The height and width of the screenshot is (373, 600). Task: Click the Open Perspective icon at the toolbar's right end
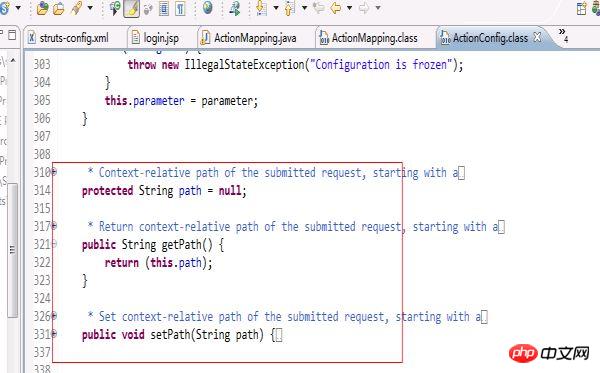582,8
